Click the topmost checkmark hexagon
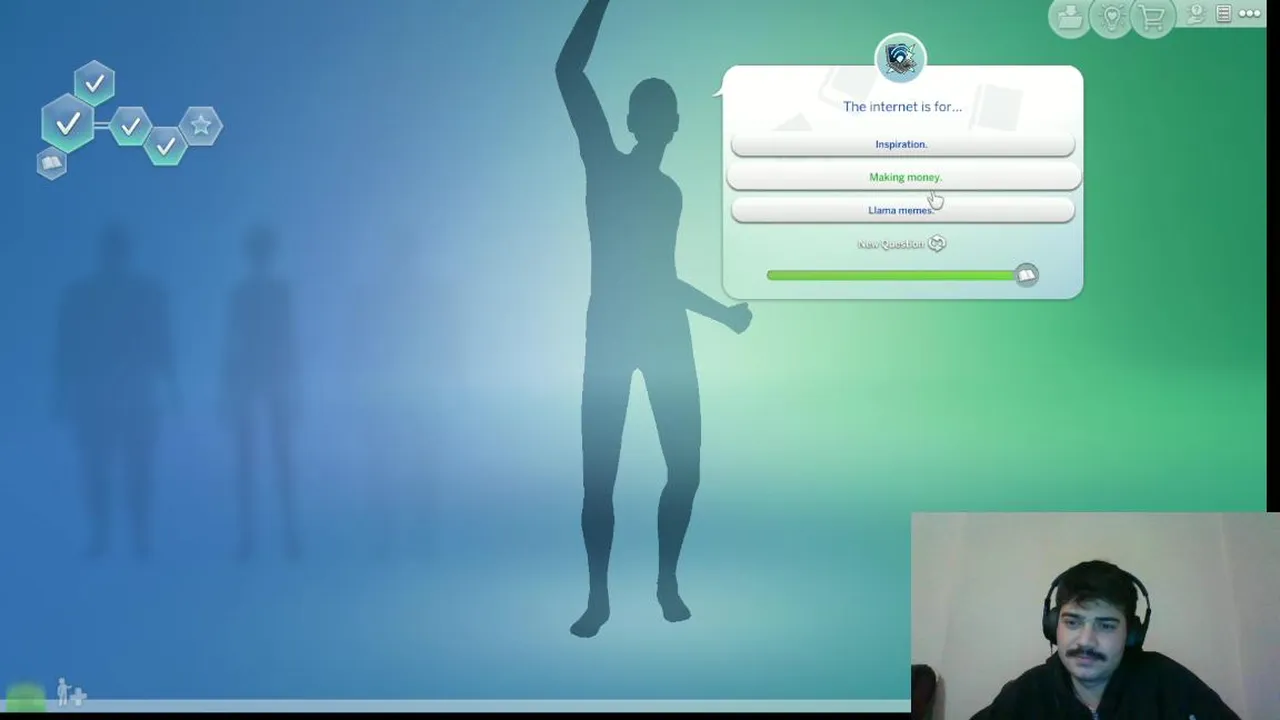Screen dimensions: 1280x720 (x=94, y=84)
